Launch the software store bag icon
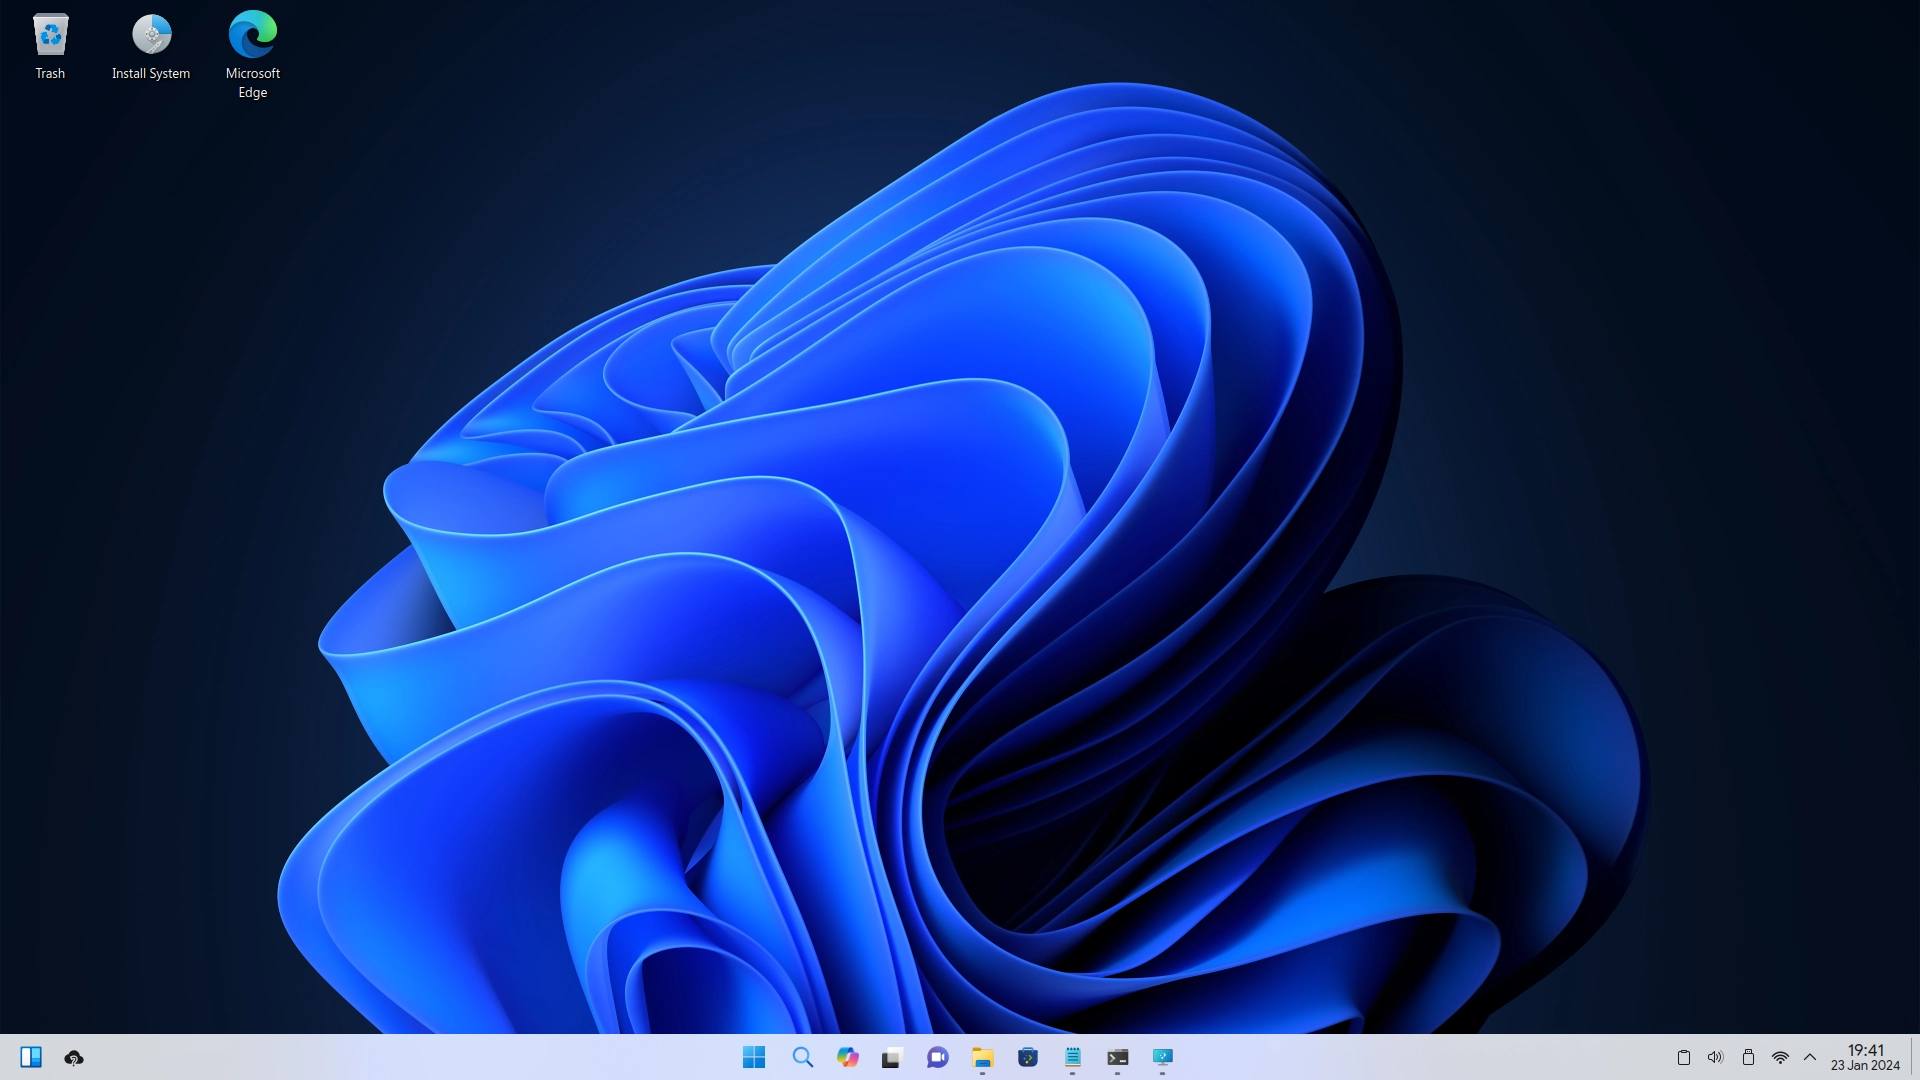The image size is (1920, 1080). coord(1028,1057)
